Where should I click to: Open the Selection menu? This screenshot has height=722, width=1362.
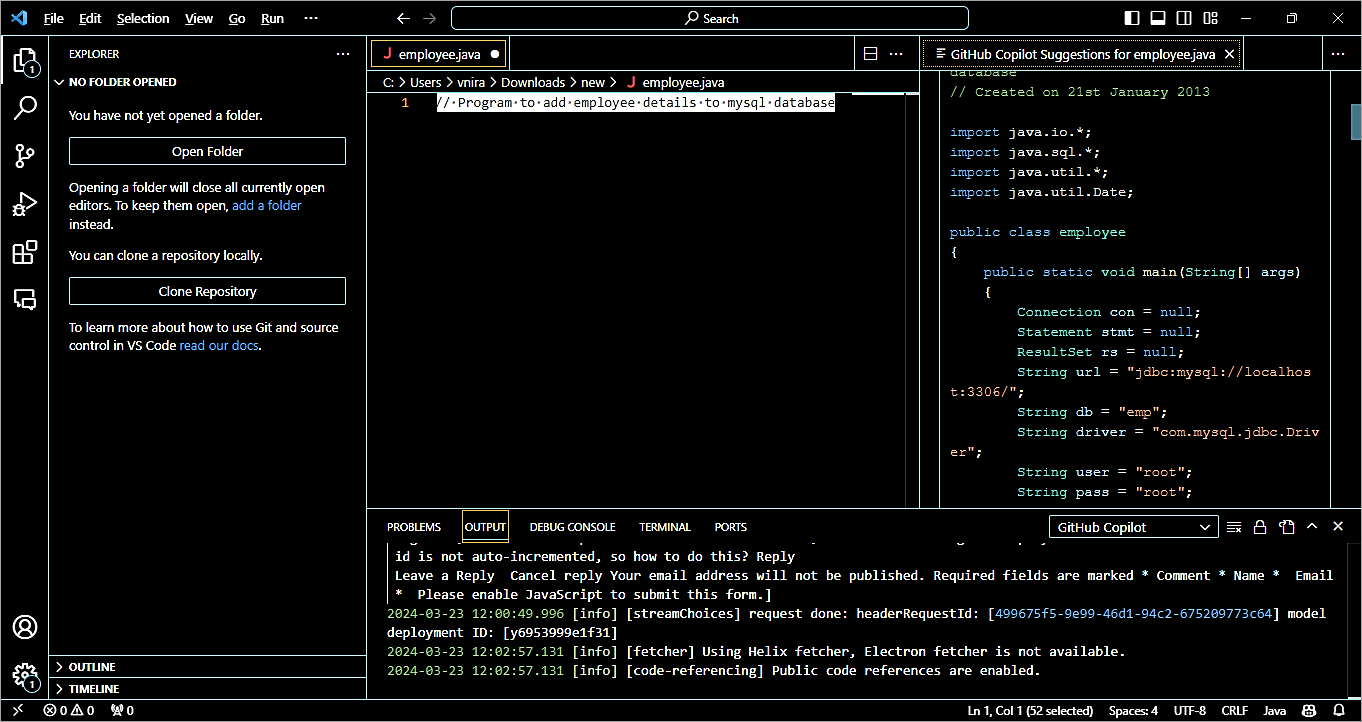[x=143, y=18]
